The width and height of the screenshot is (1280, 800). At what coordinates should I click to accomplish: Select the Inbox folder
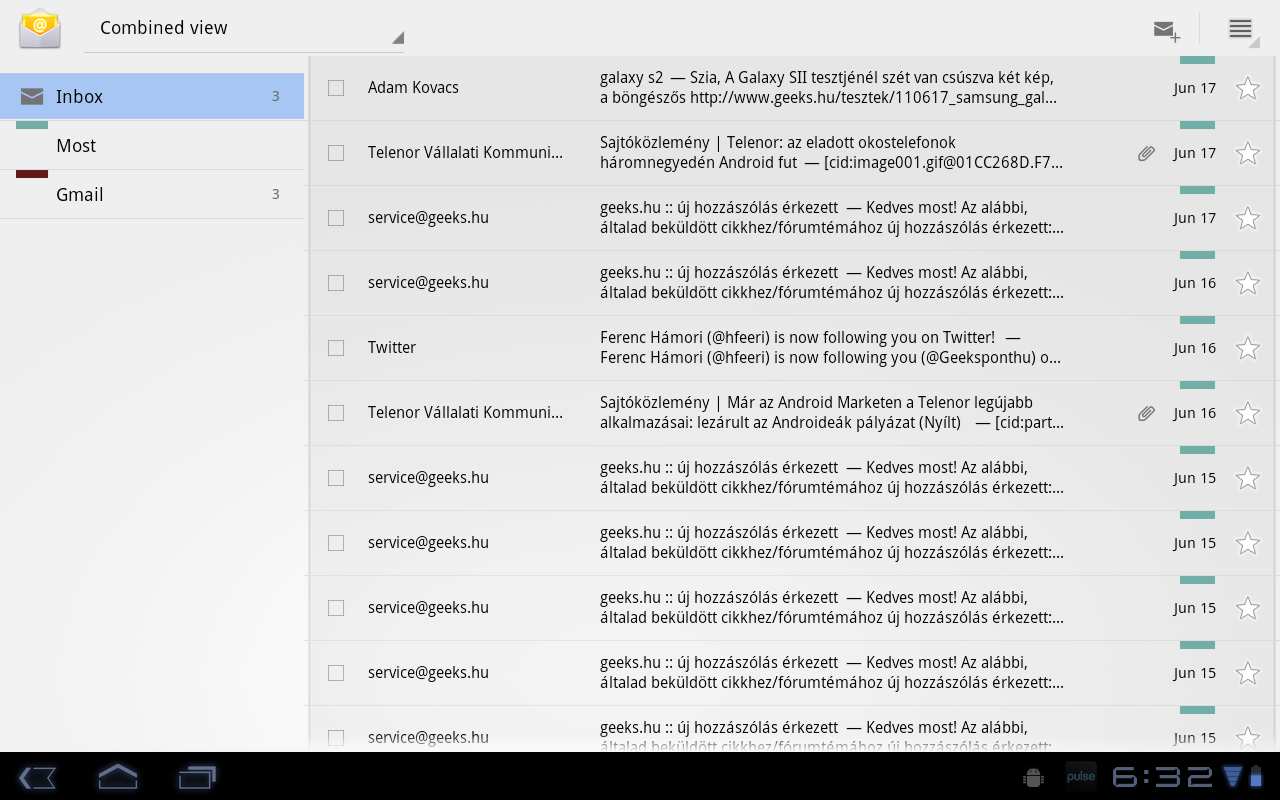click(152, 97)
